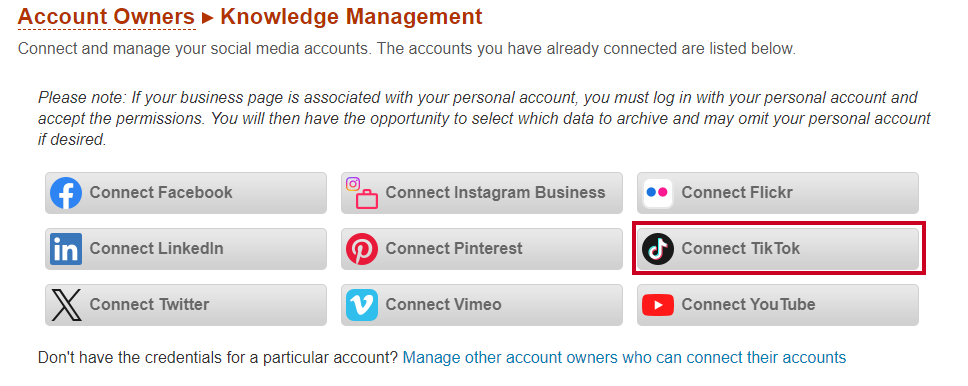Select Connect YouTube button text
968x386 pixels.
[748, 304]
